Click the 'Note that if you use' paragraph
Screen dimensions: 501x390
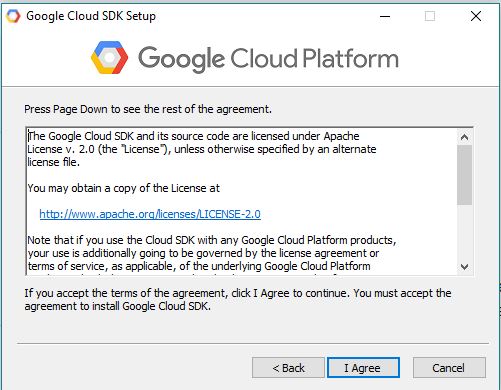[212, 253]
